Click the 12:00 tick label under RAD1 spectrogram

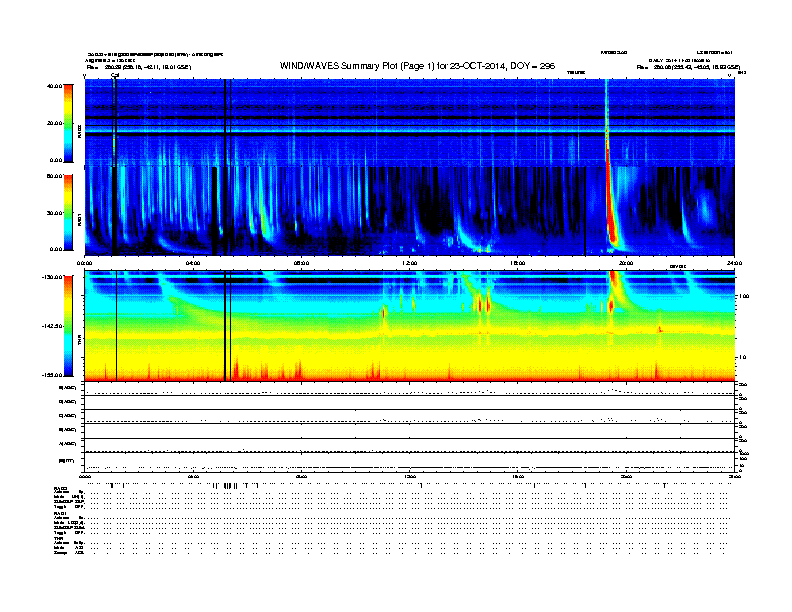coord(410,263)
